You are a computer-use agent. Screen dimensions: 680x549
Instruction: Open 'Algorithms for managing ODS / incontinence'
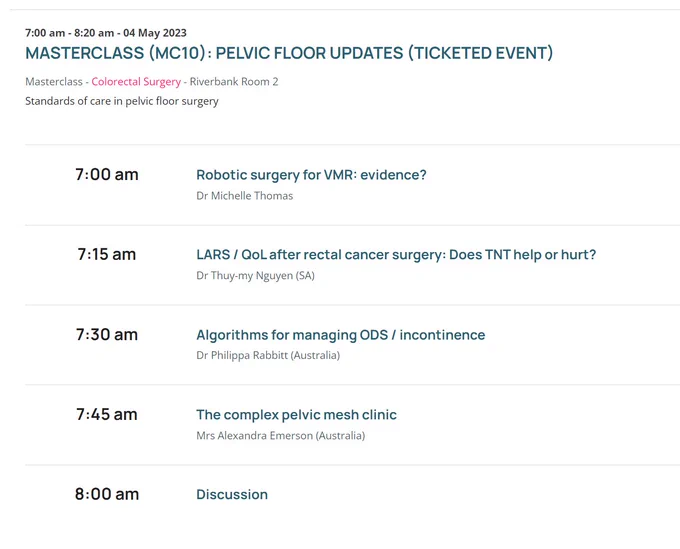coord(341,335)
